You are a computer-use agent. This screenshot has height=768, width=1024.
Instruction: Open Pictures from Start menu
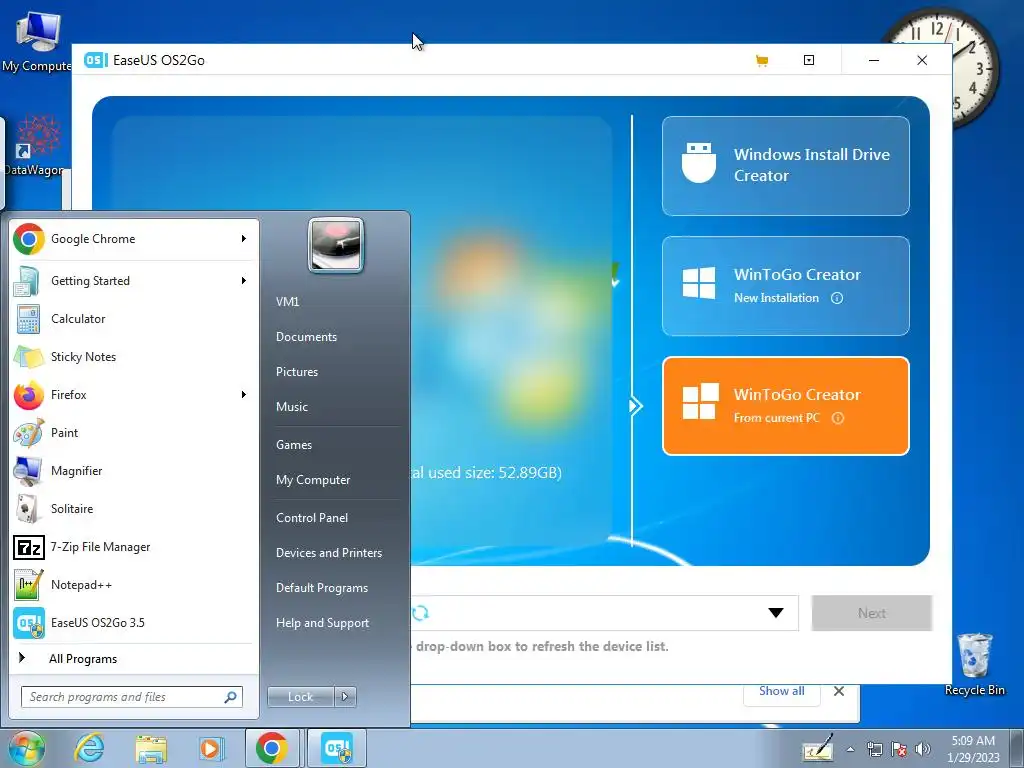pos(297,372)
